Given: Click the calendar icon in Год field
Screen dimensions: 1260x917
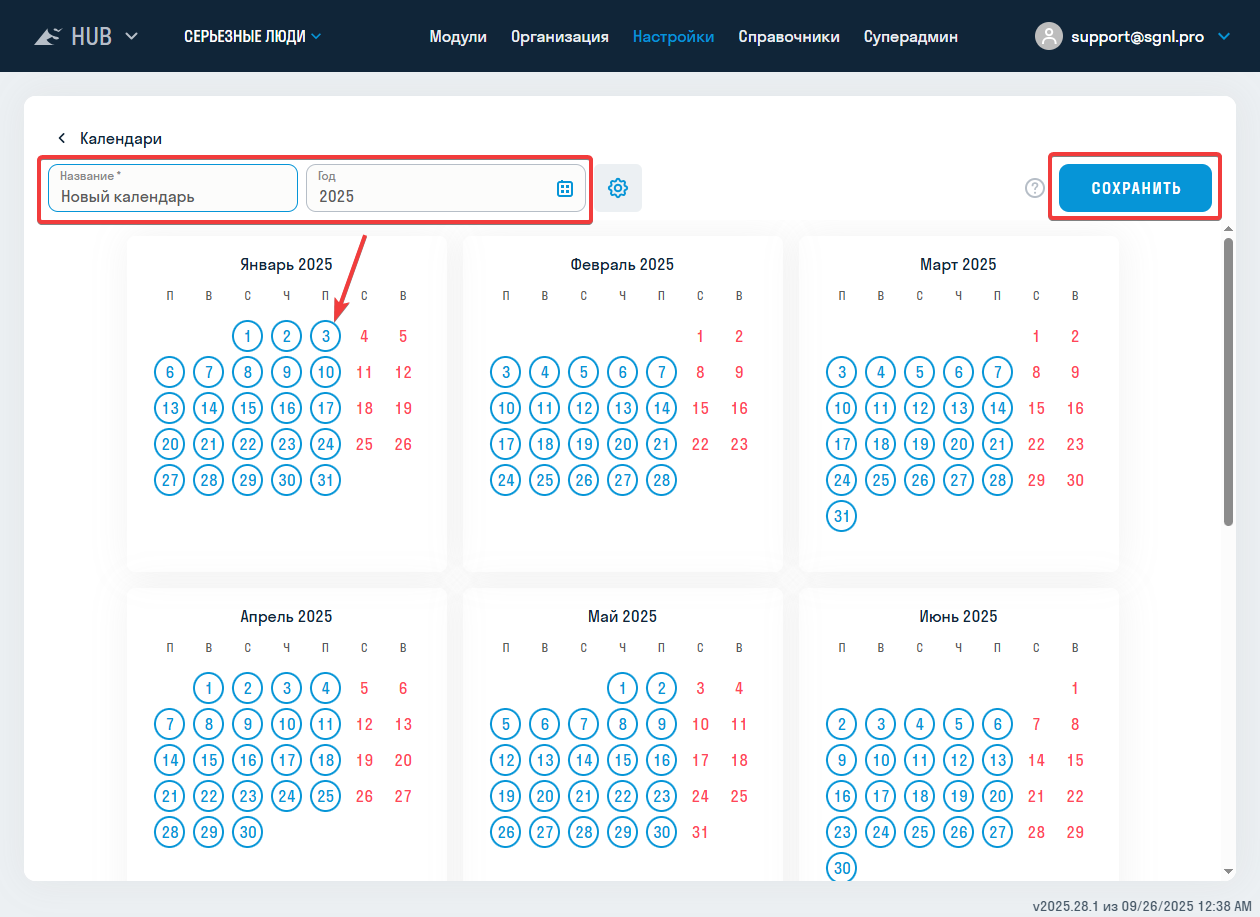Looking at the screenshot, I should click(564, 188).
